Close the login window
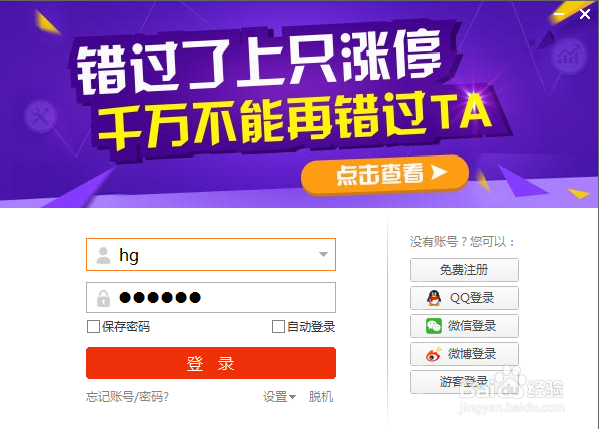Screen dimensions: 599x429 pos(584,14)
